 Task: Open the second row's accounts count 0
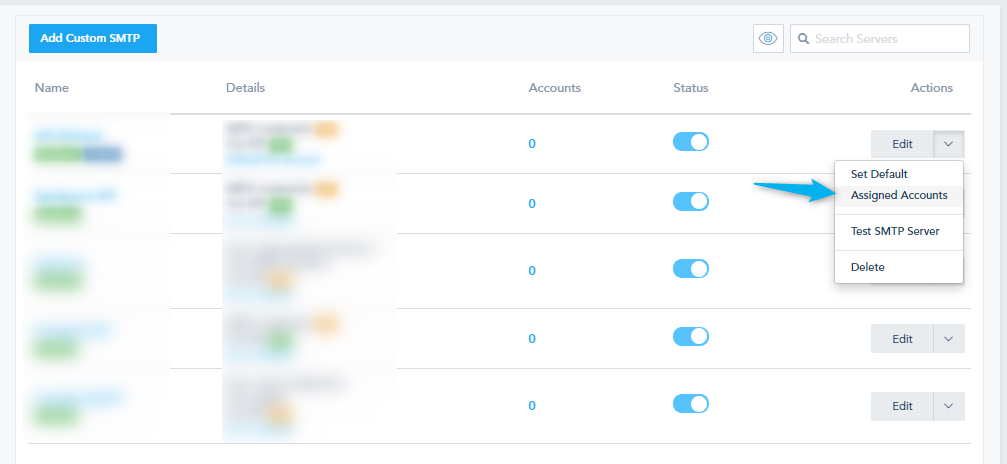coord(532,204)
